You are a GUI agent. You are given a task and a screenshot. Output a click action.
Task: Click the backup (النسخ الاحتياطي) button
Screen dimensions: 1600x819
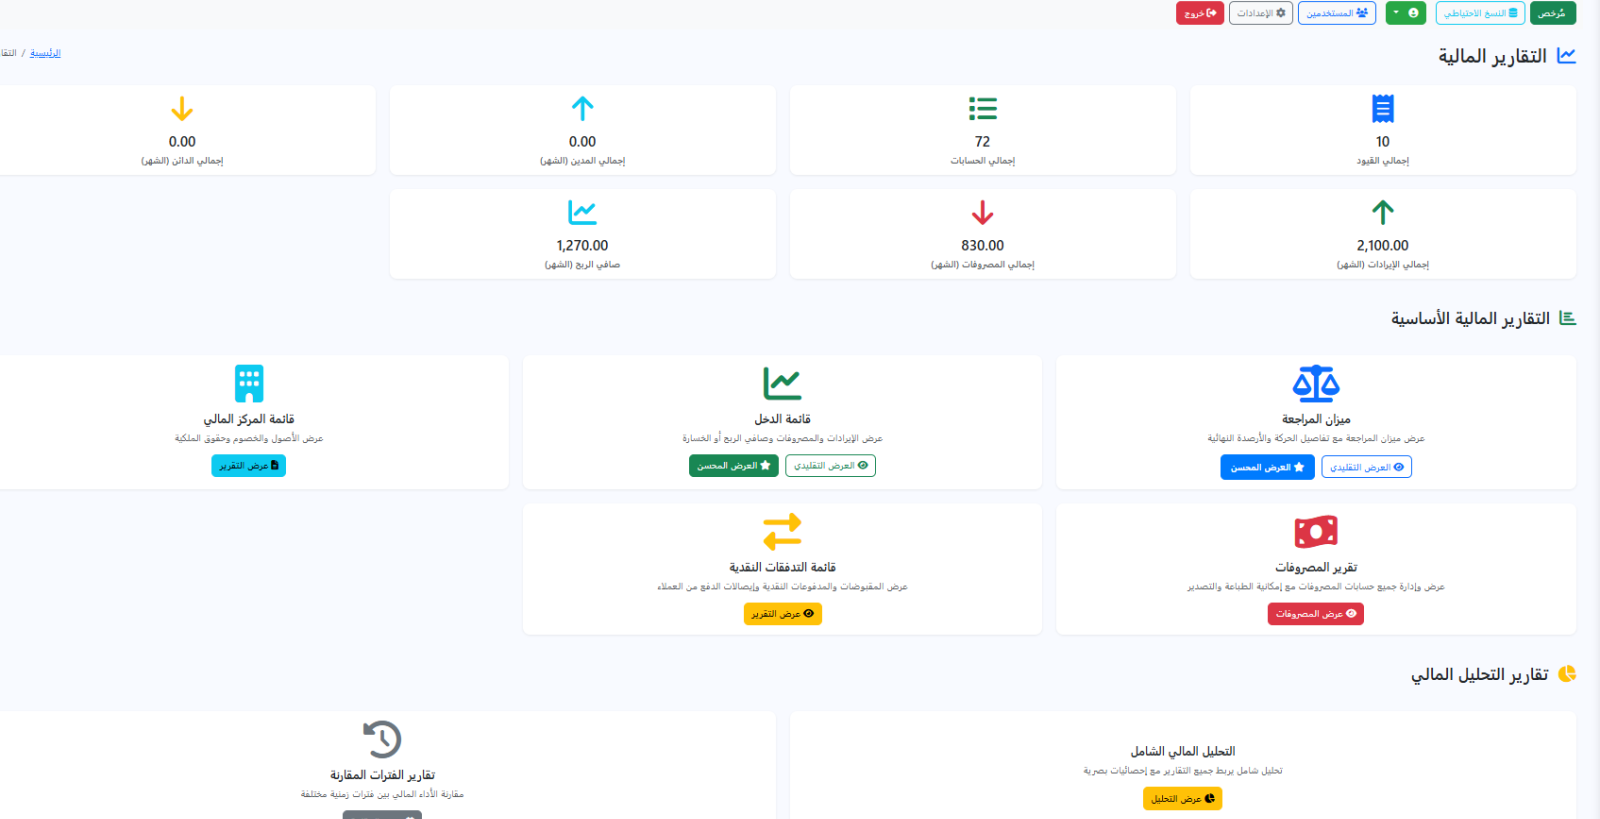pyautogui.click(x=1481, y=13)
